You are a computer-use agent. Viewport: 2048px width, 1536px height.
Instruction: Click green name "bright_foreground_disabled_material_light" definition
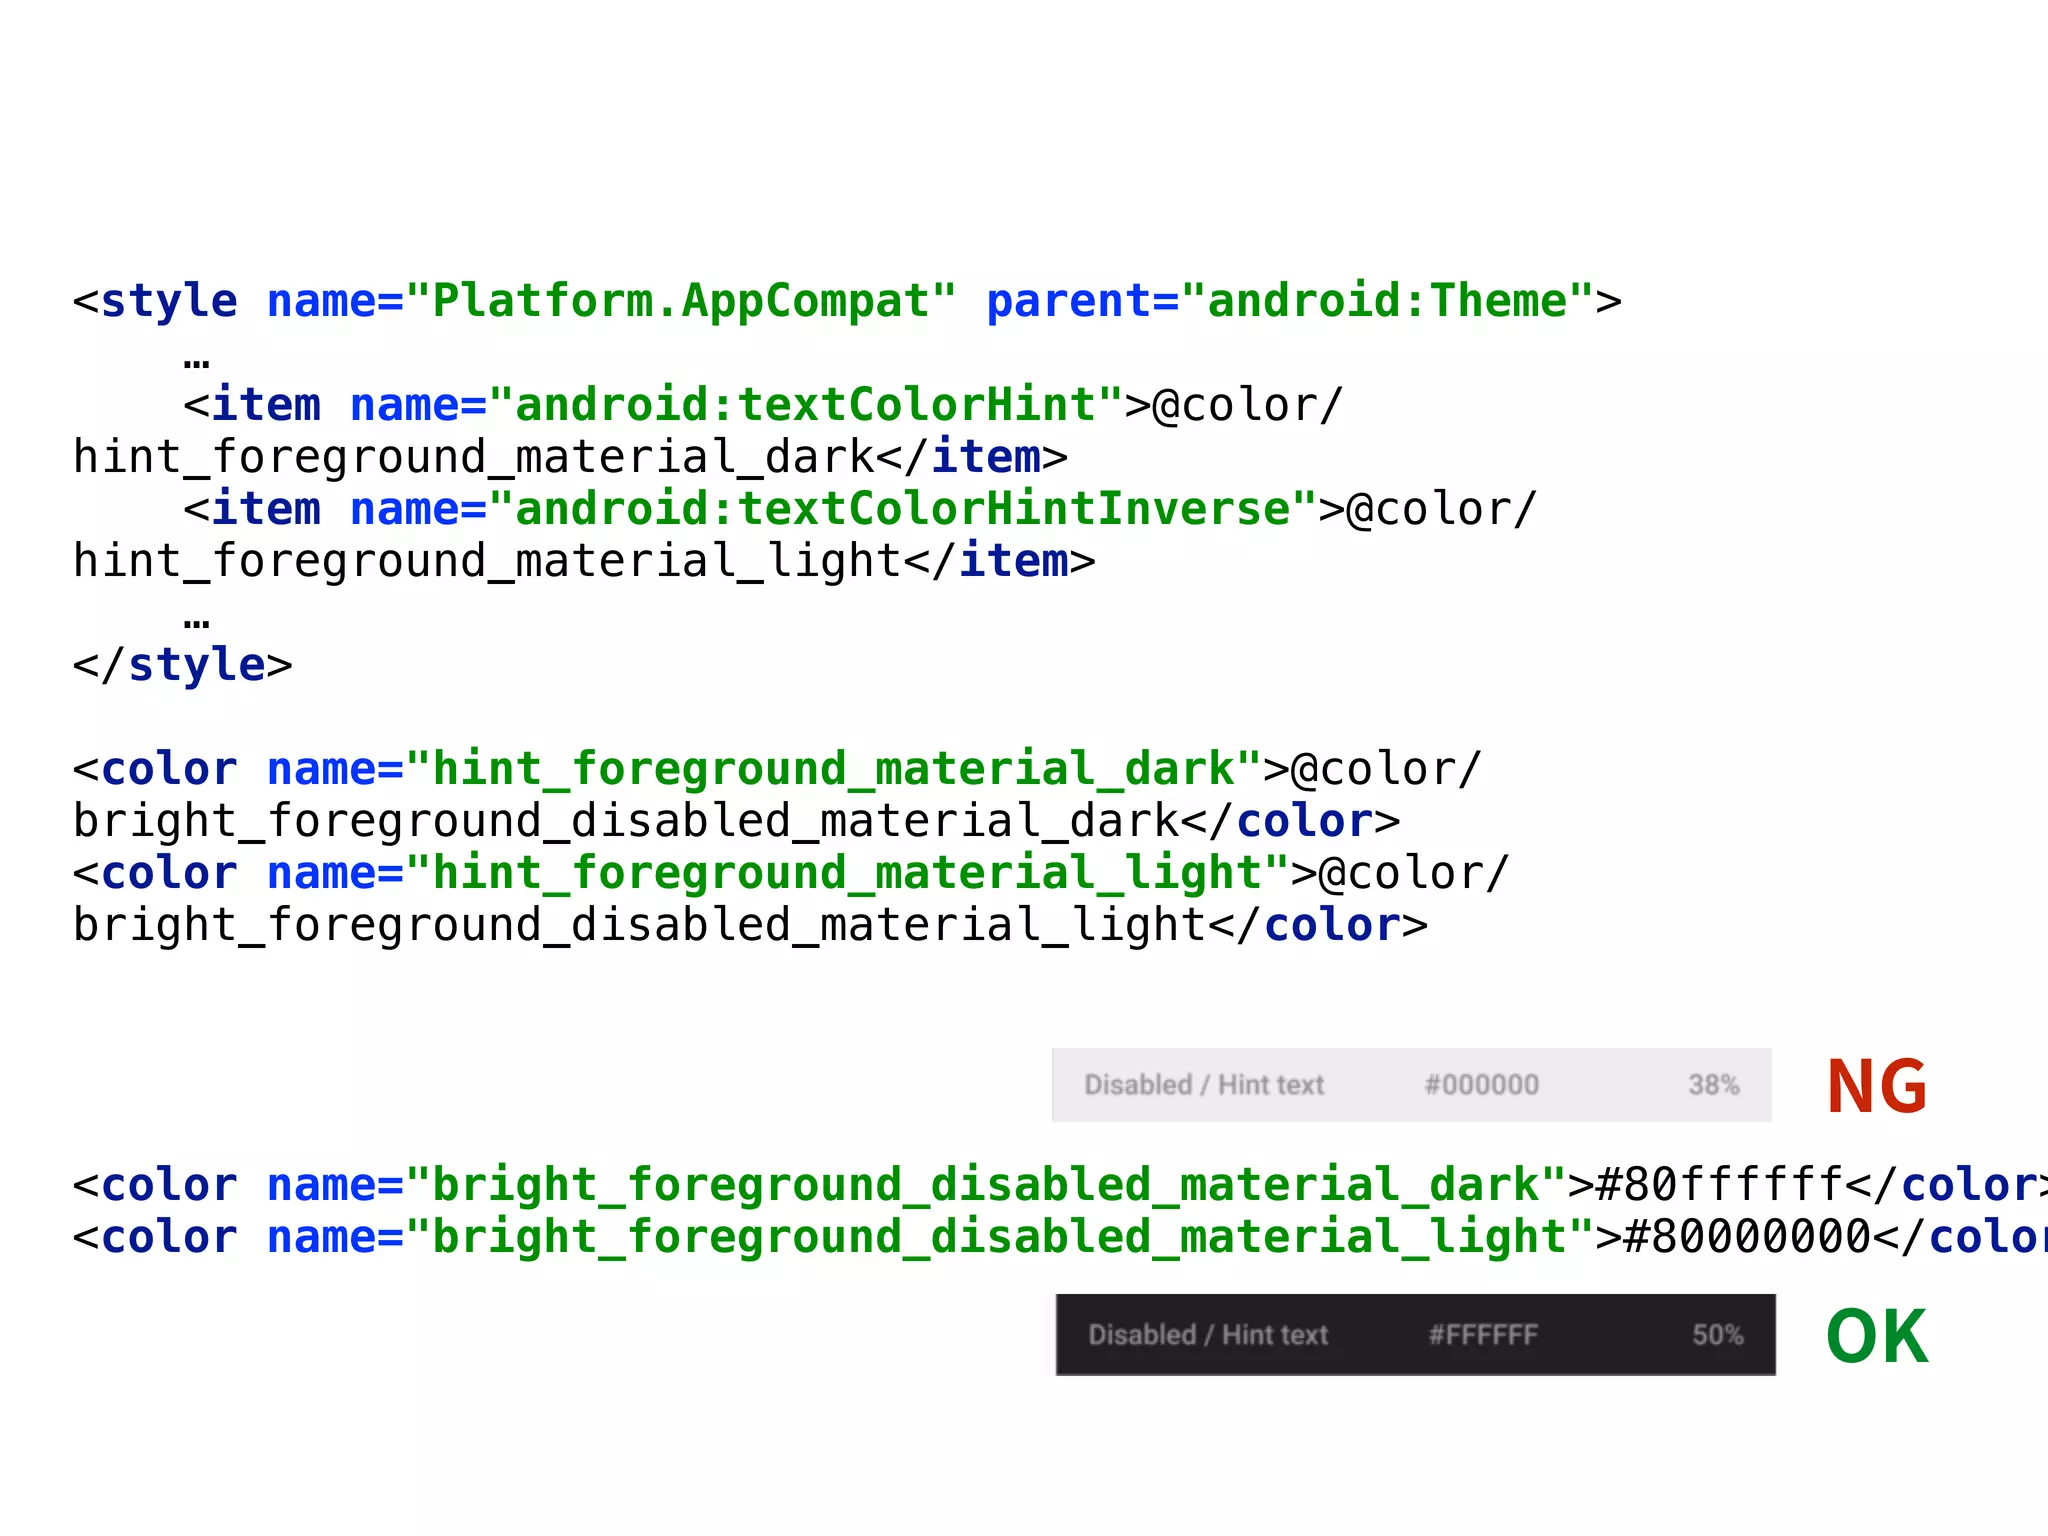pos(999,1237)
